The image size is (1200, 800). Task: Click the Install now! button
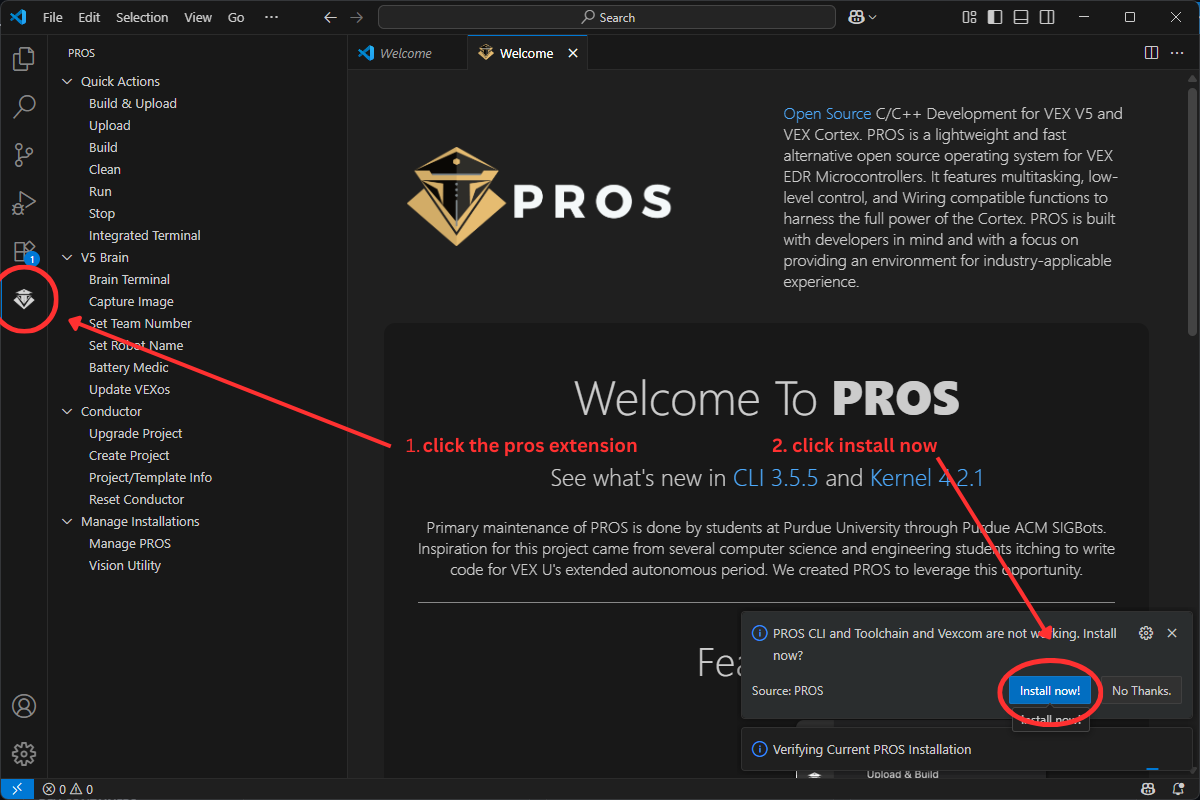pyautogui.click(x=1049, y=691)
